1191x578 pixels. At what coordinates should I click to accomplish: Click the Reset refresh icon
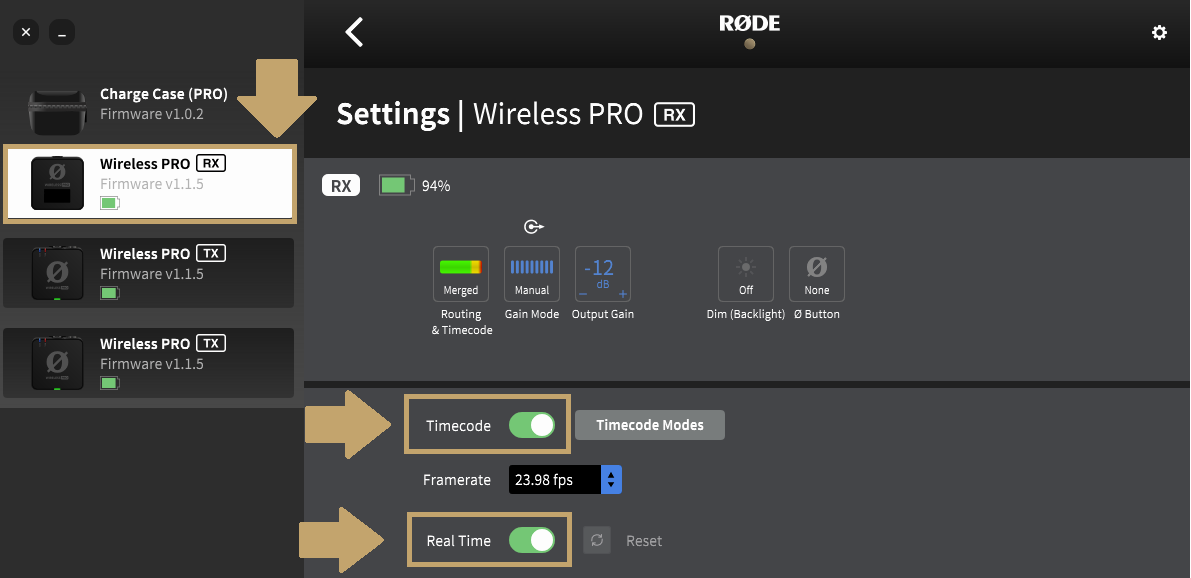point(597,540)
